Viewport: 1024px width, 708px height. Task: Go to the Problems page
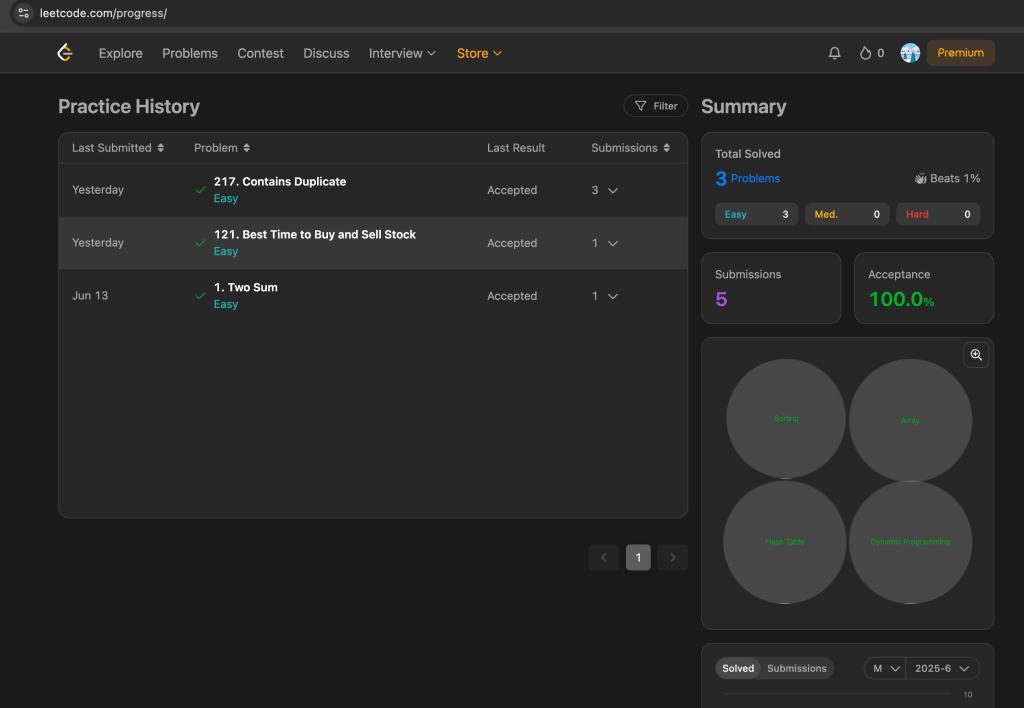(190, 53)
